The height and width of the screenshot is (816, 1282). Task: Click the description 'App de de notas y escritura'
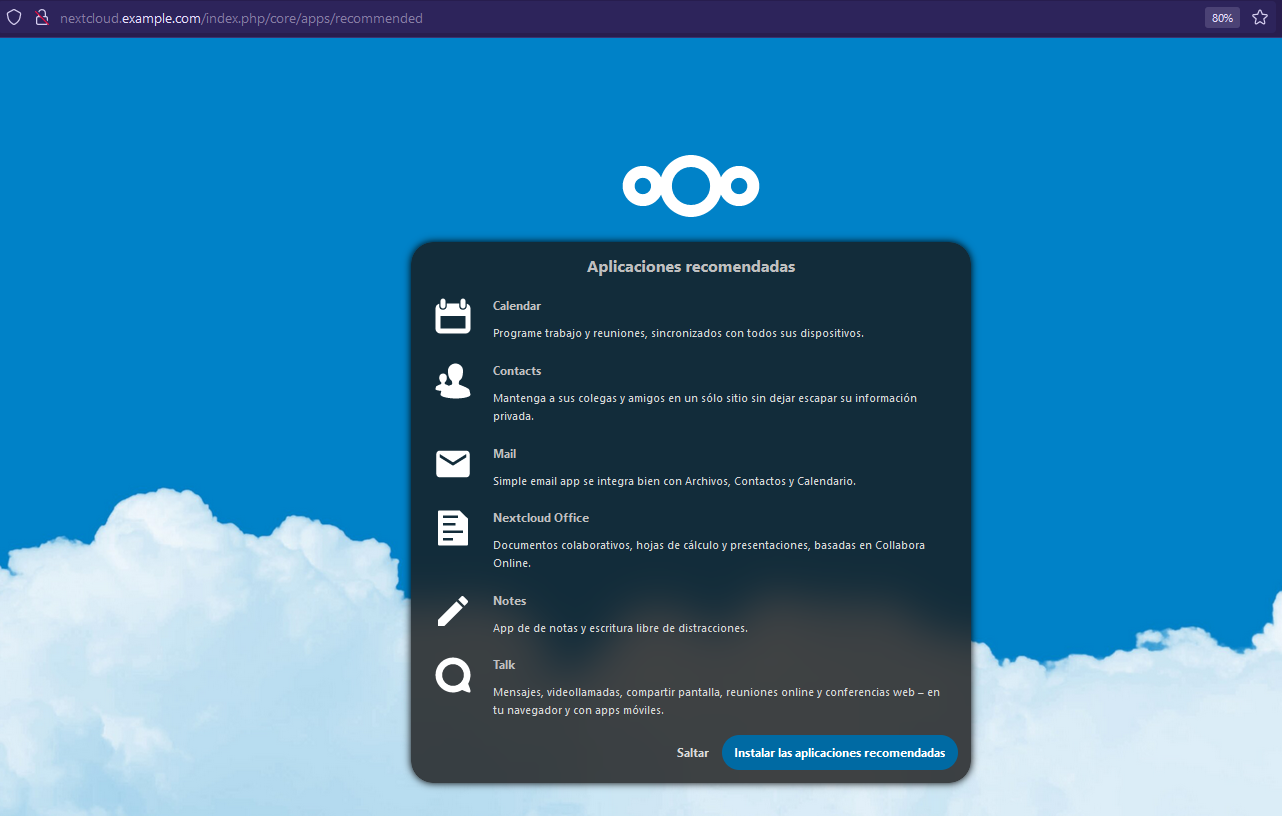620,628
